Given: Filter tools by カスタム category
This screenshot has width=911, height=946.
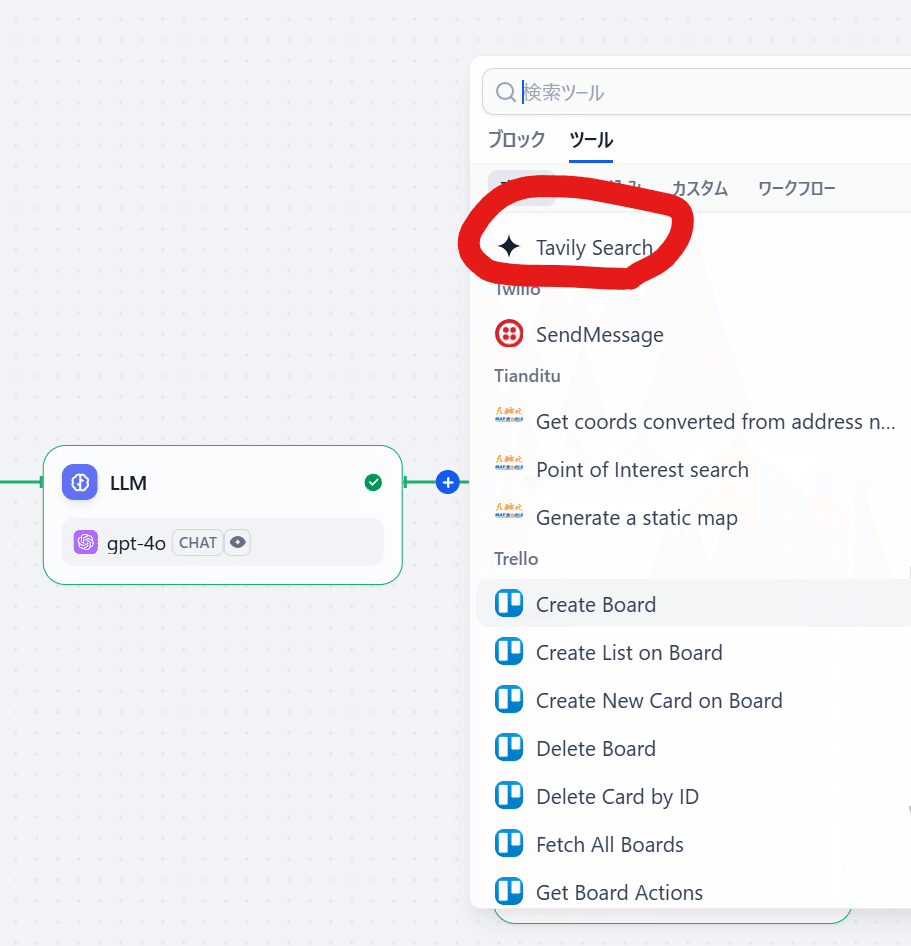Looking at the screenshot, I should pos(700,189).
